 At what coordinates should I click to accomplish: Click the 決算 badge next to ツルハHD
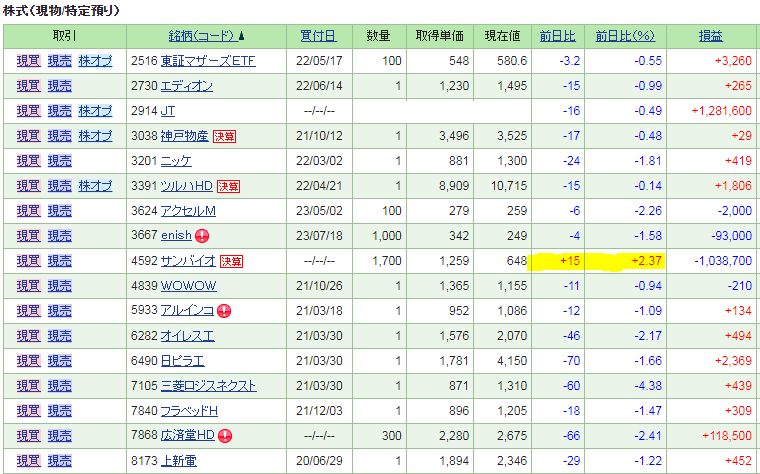228,187
